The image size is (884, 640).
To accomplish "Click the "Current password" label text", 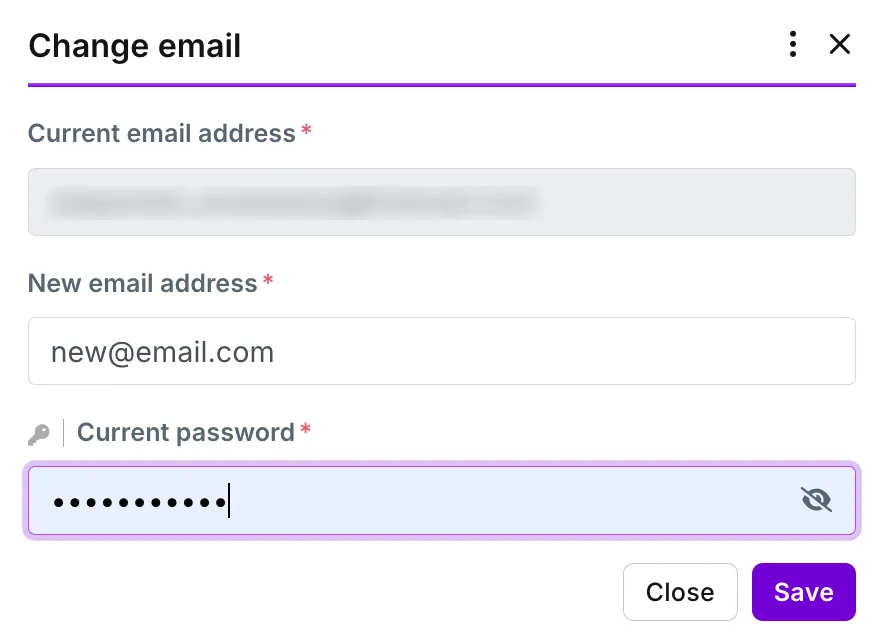I will (185, 433).
